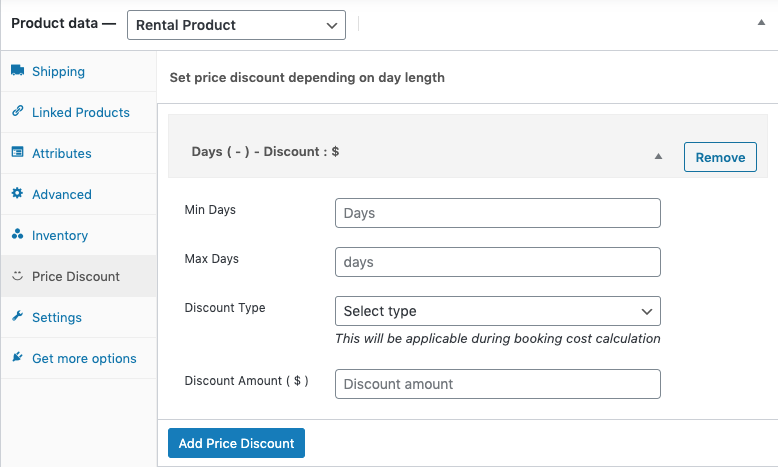Switch to the Shipping tab
The height and width of the screenshot is (467, 778).
pyautogui.click(x=58, y=72)
